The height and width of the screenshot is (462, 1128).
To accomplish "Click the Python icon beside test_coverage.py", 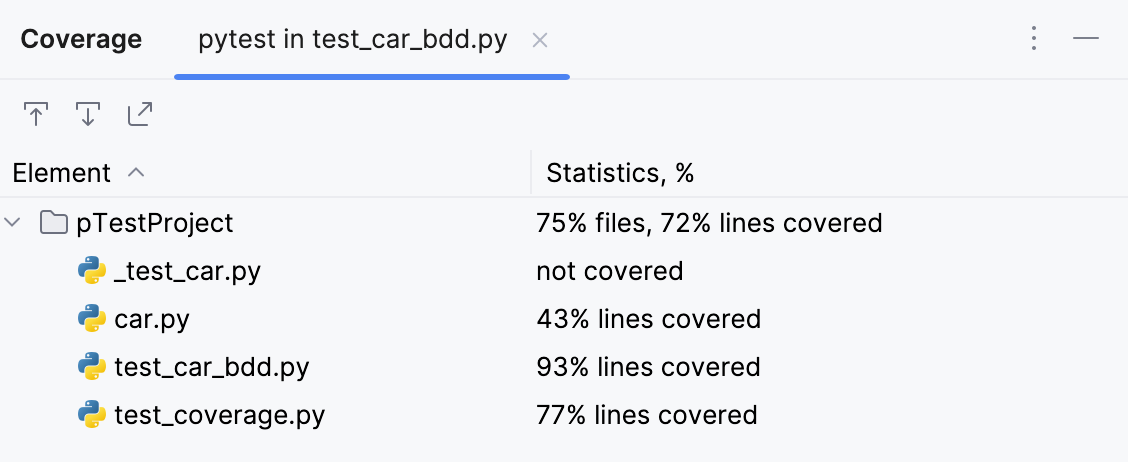I will coord(92,414).
